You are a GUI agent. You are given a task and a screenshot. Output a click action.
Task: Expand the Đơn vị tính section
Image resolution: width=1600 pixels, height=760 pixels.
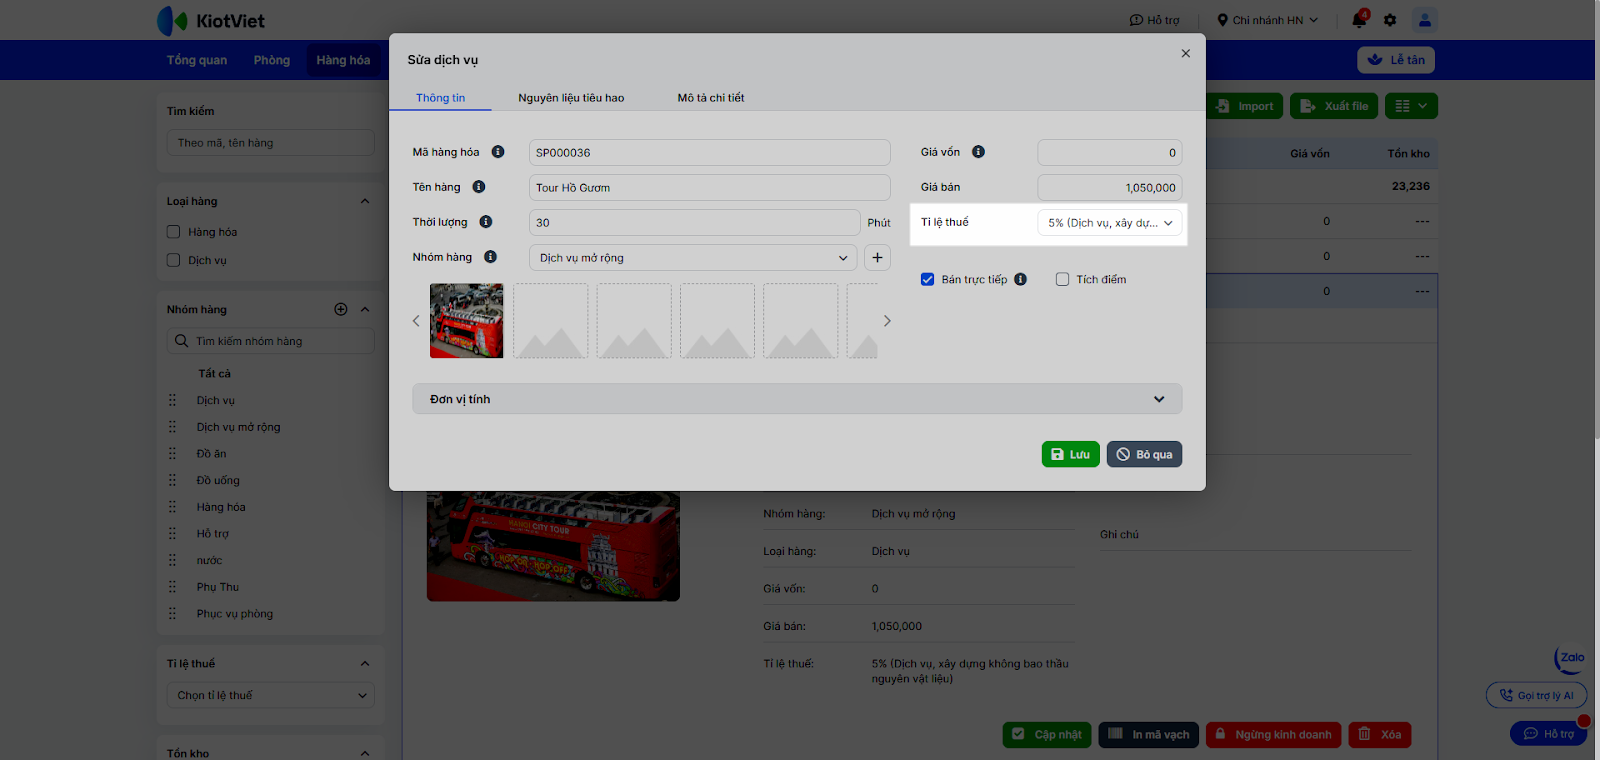click(x=797, y=399)
